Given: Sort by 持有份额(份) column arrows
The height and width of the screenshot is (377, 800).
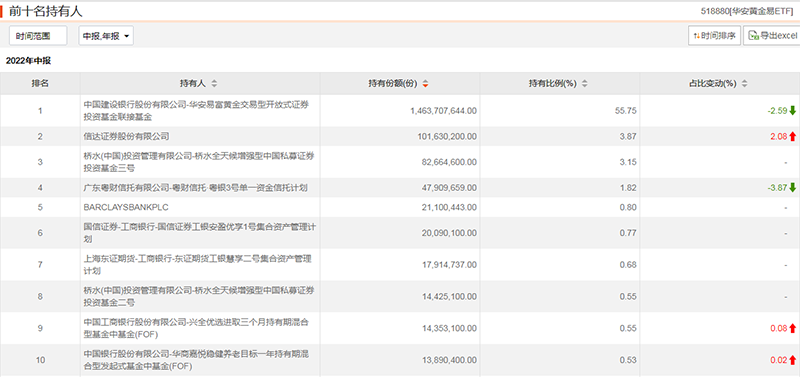Looking at the screenshot, I should click(x=425, y=84).
